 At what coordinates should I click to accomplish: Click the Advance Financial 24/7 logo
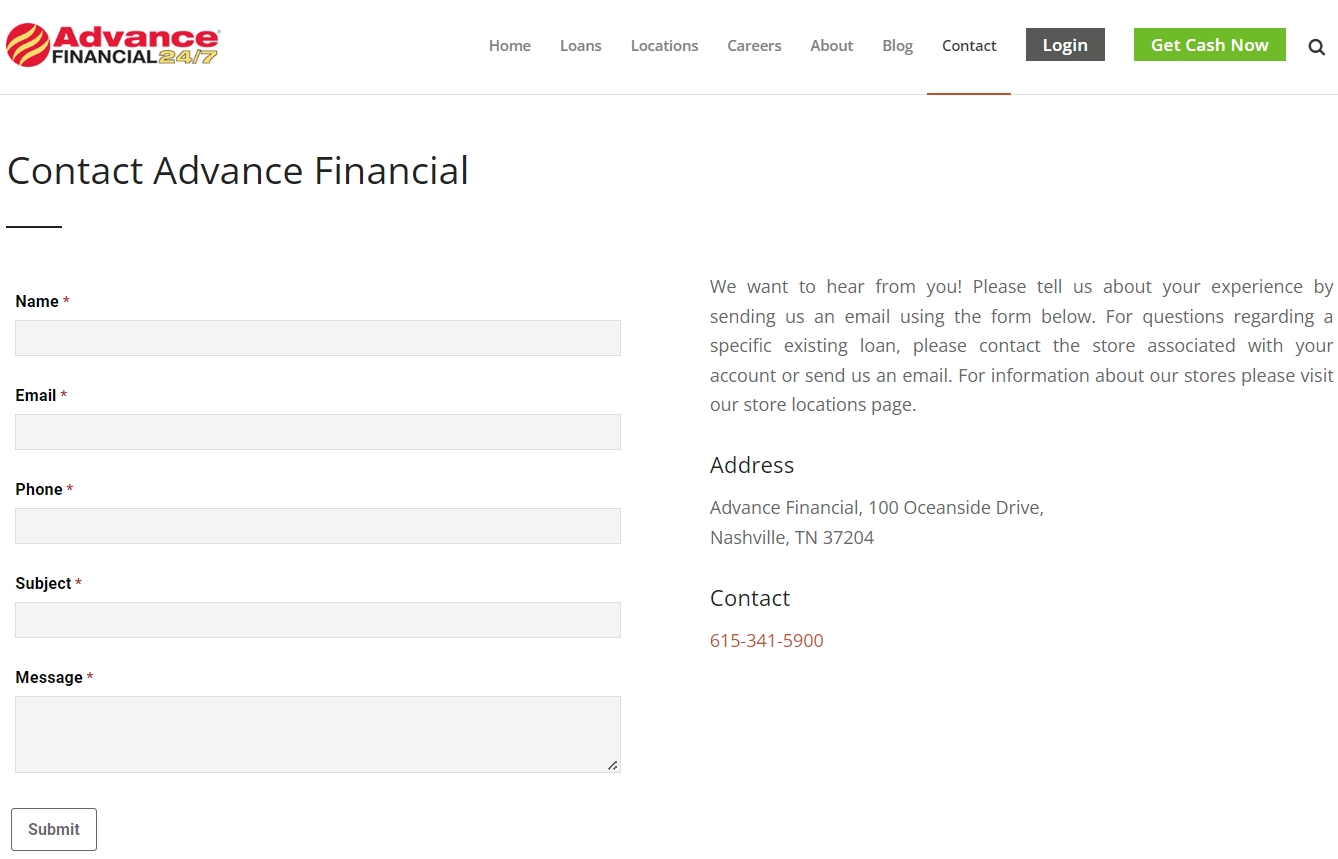pyautogui.click(x=112, y=44)
